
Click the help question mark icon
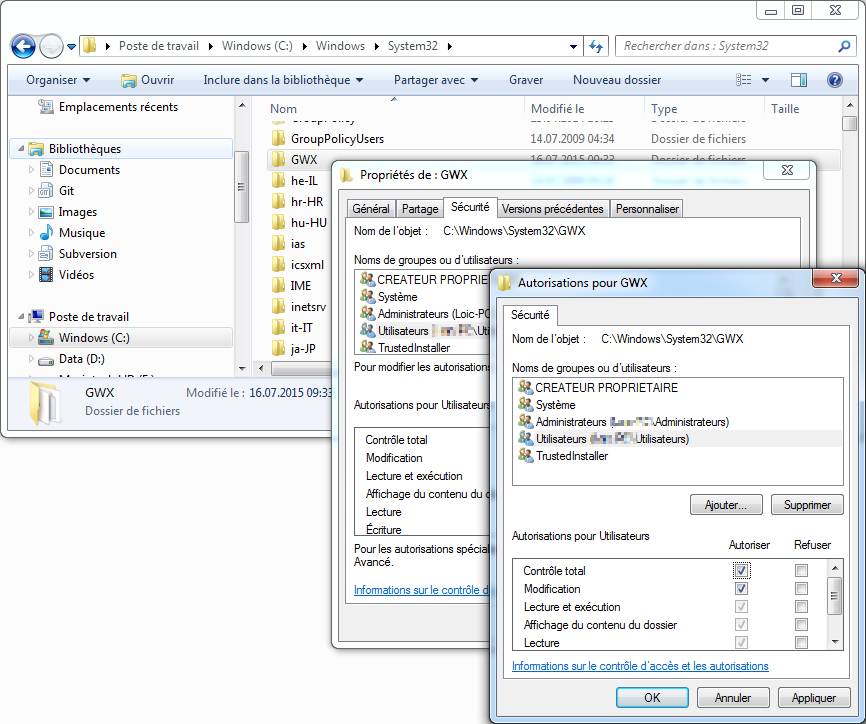834,80
